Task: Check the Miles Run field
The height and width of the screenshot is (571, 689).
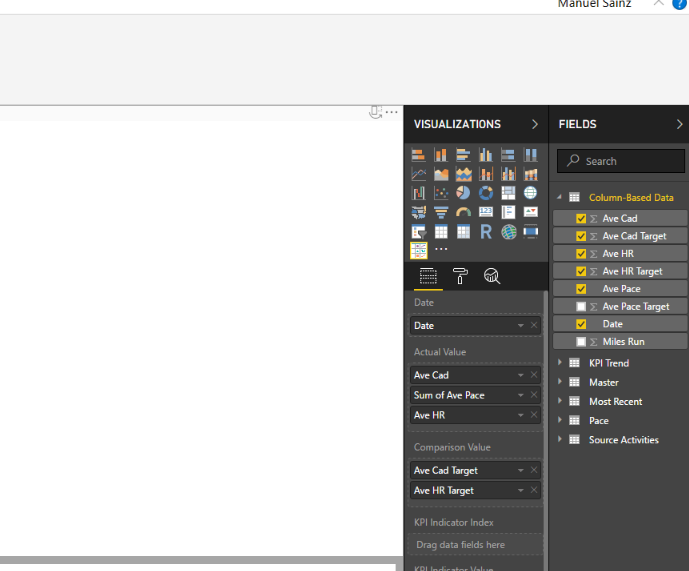Action: (581, 342)
